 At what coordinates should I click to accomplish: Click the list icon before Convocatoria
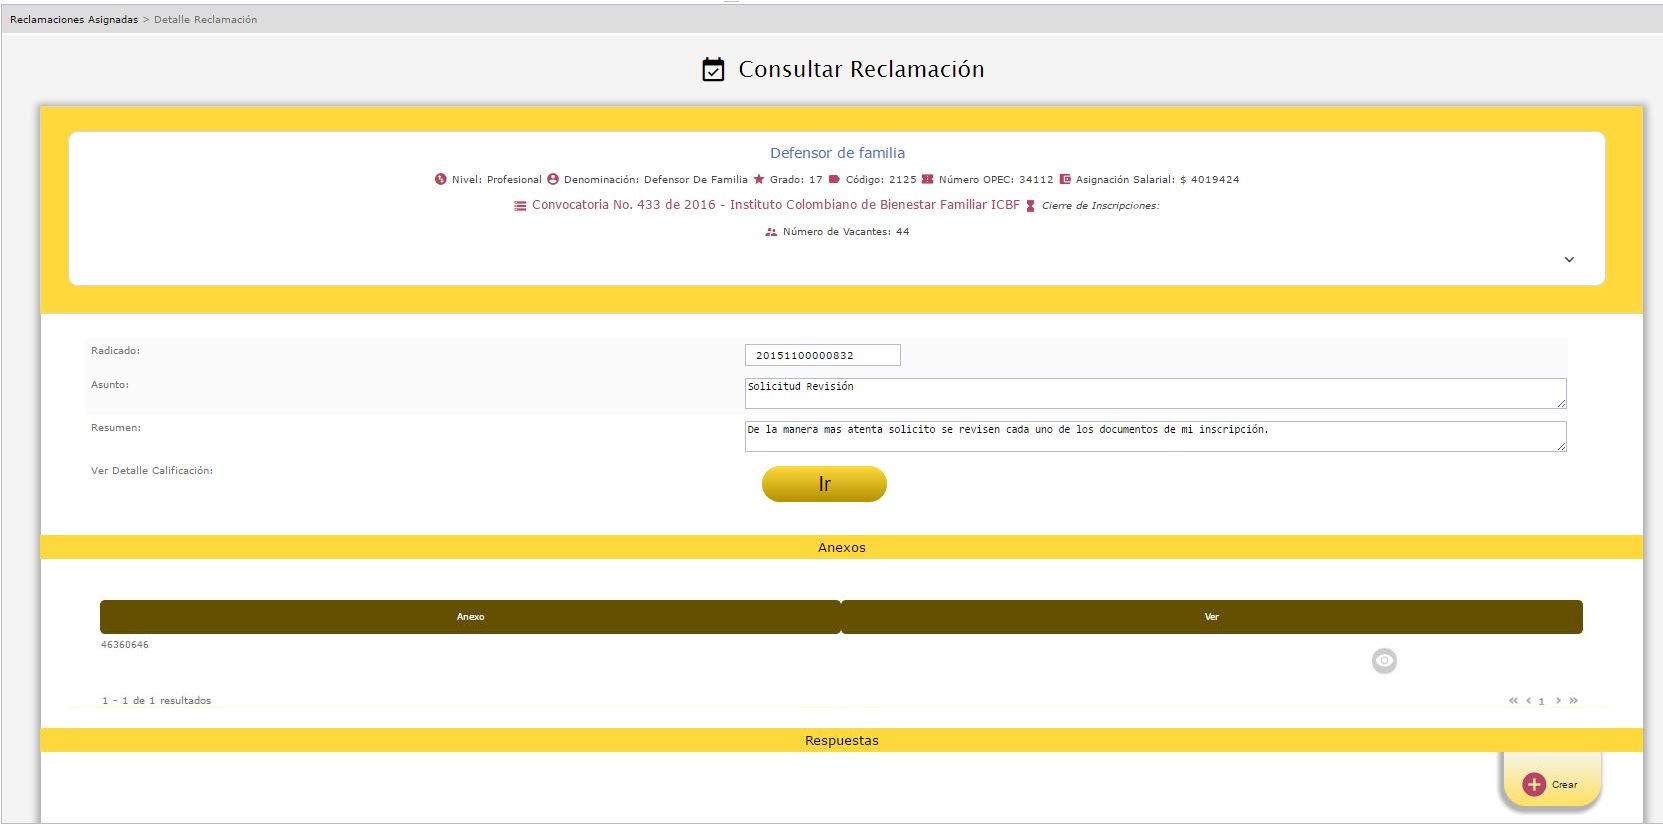click(520, 206)
